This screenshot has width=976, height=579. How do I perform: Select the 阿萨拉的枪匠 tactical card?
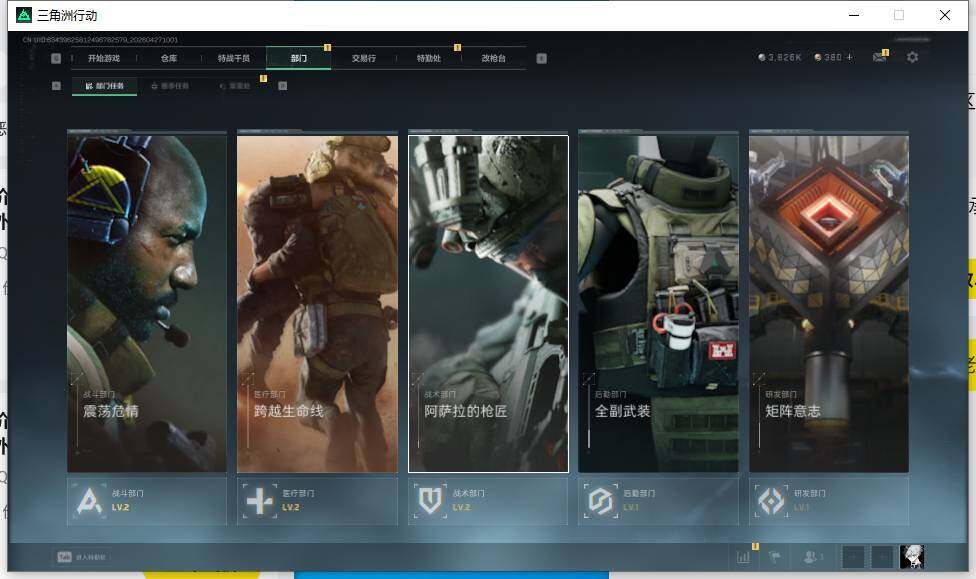tap(488, 303)
